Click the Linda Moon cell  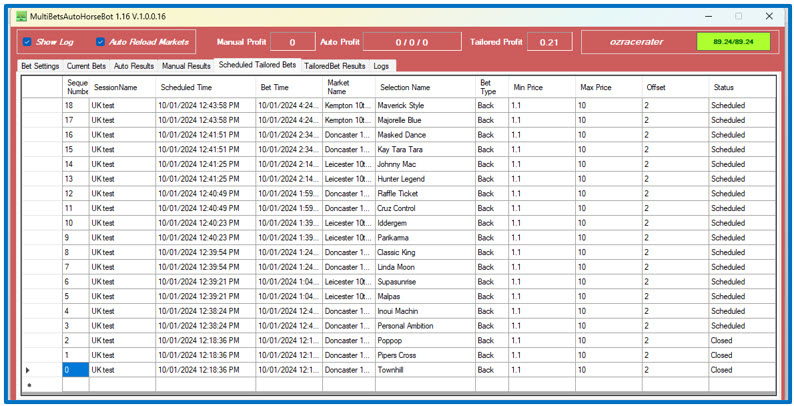(x=425, y=267)
